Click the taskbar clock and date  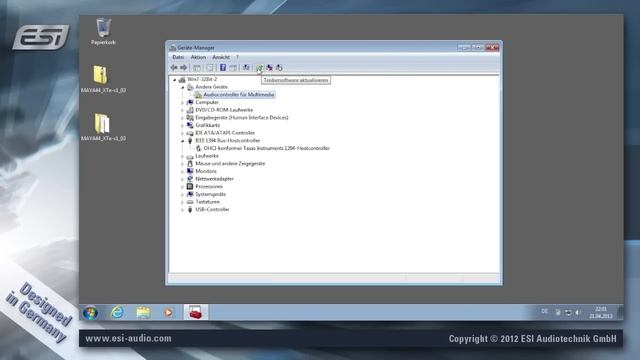pos(601,313)
